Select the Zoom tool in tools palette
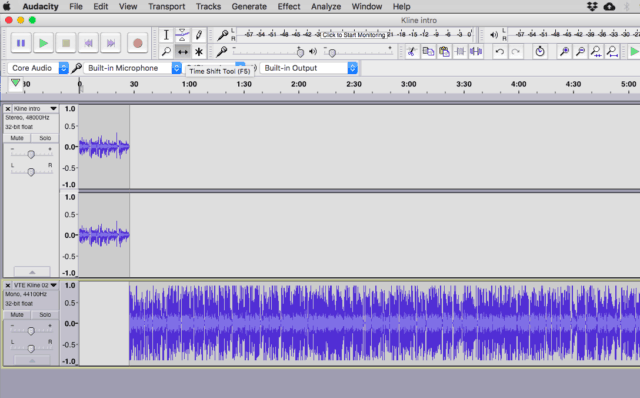Screen dimensions: 640x398 click(166, 52)
